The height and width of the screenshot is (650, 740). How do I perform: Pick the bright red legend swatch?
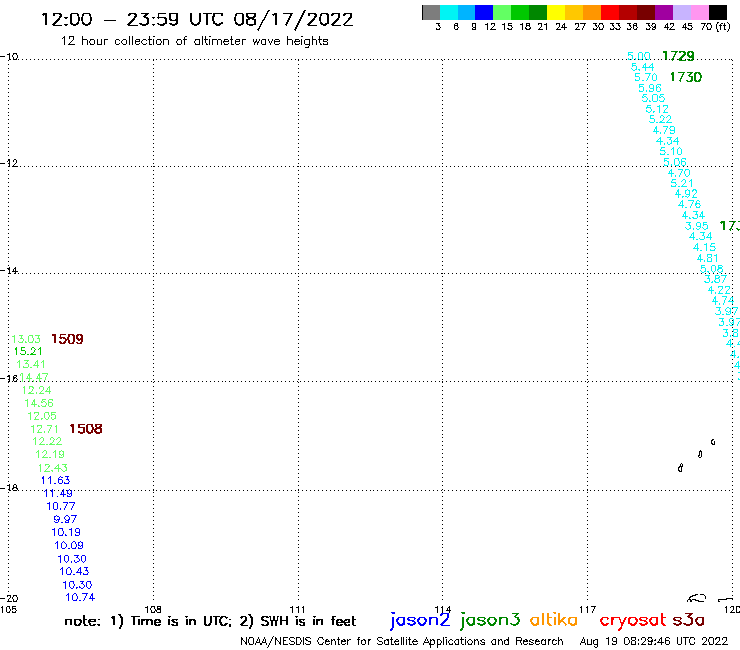(610, 12)
